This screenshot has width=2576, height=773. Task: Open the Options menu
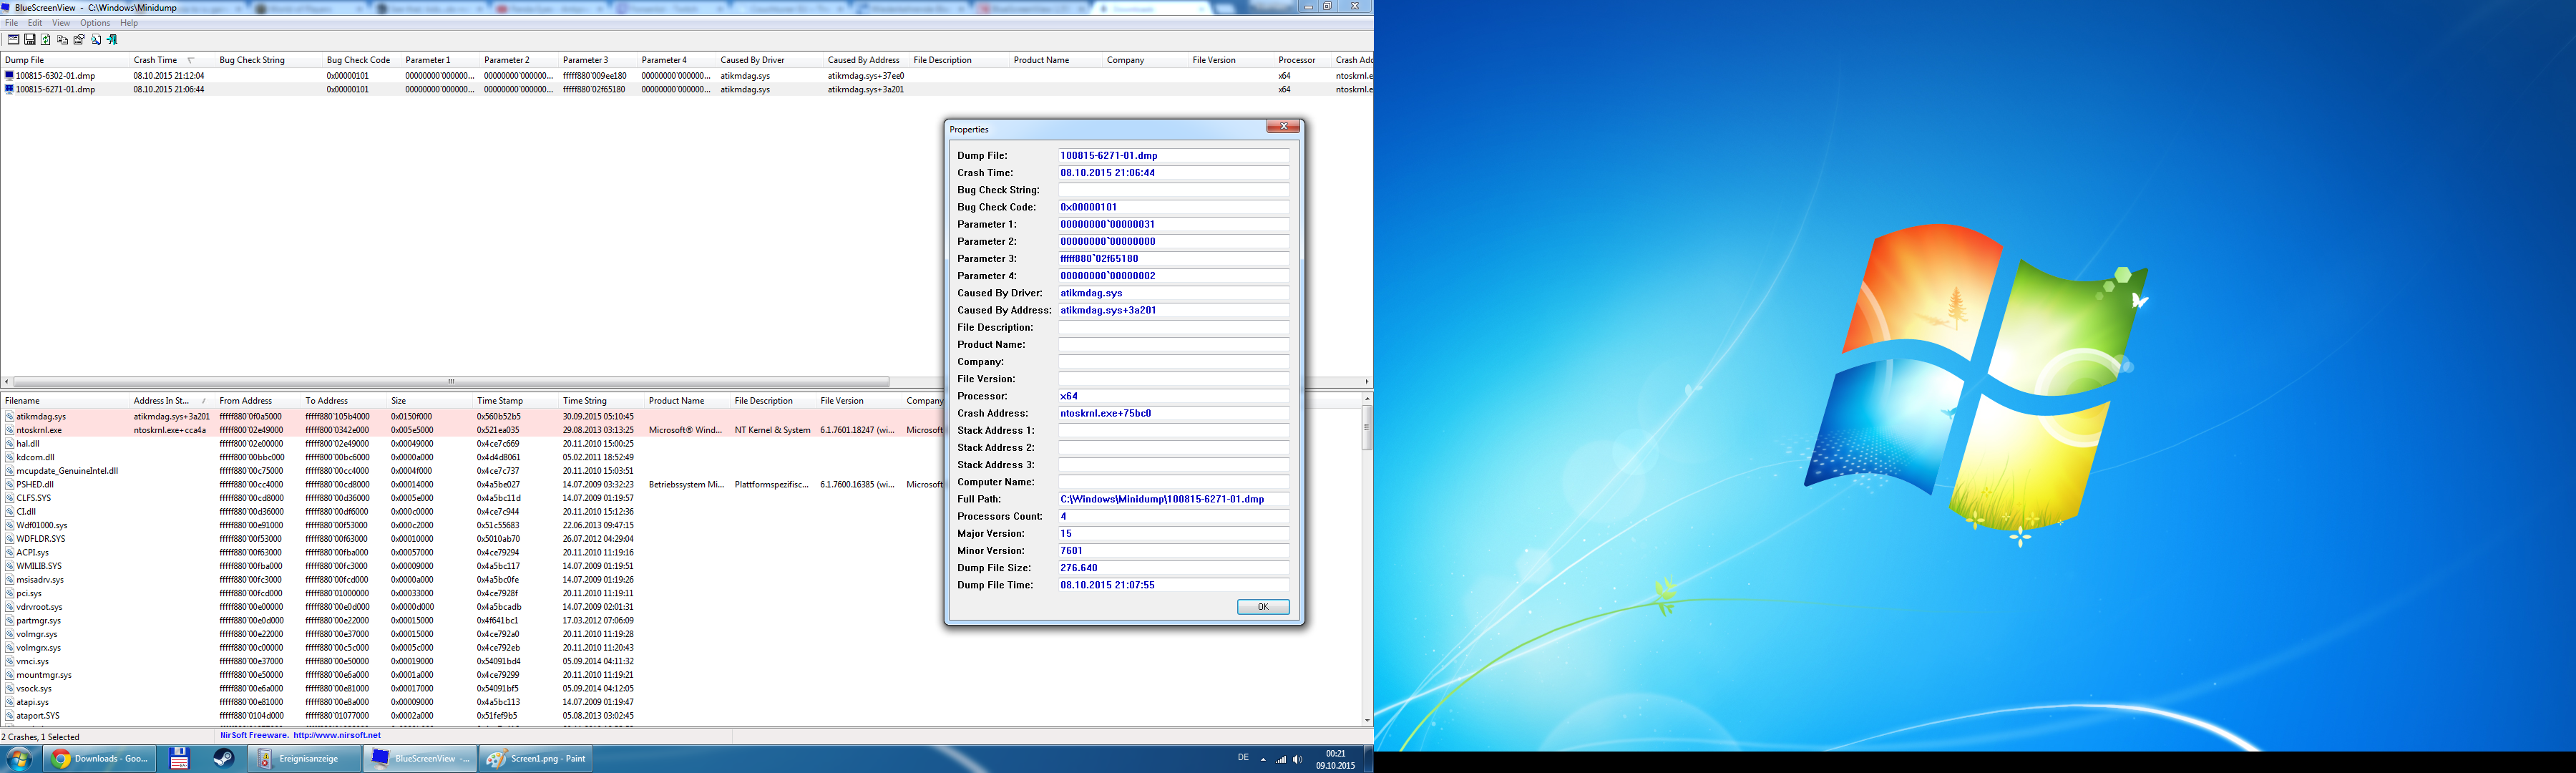coord(94,23)
